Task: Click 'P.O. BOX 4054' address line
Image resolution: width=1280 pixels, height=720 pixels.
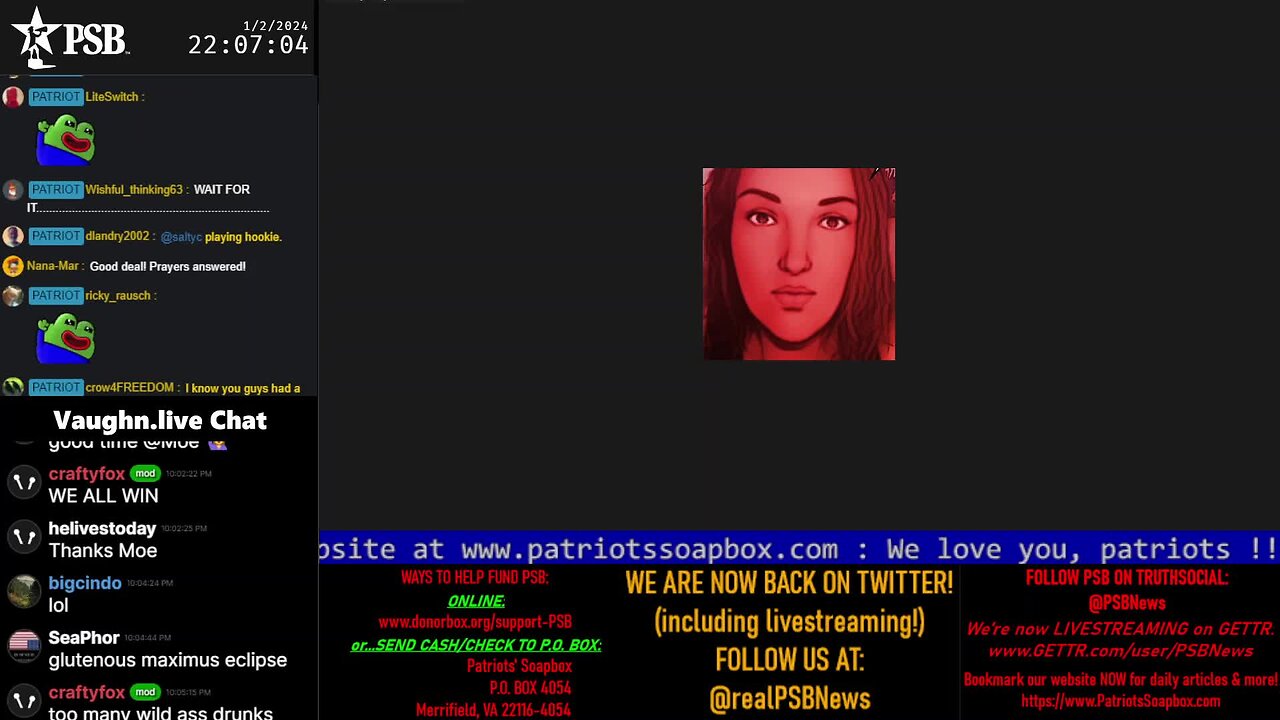Action: point(530,688)
